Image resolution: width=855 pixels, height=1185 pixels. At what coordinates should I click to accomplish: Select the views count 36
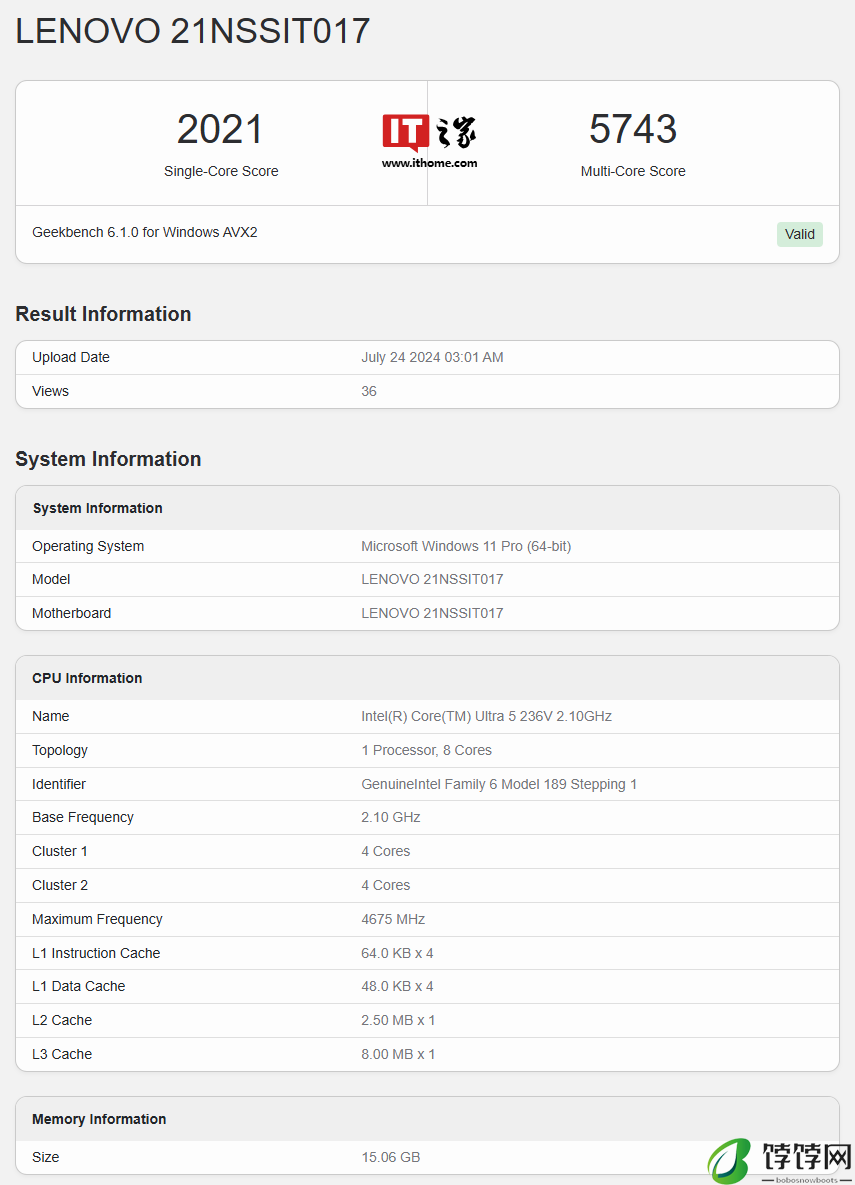pos(369,391)
